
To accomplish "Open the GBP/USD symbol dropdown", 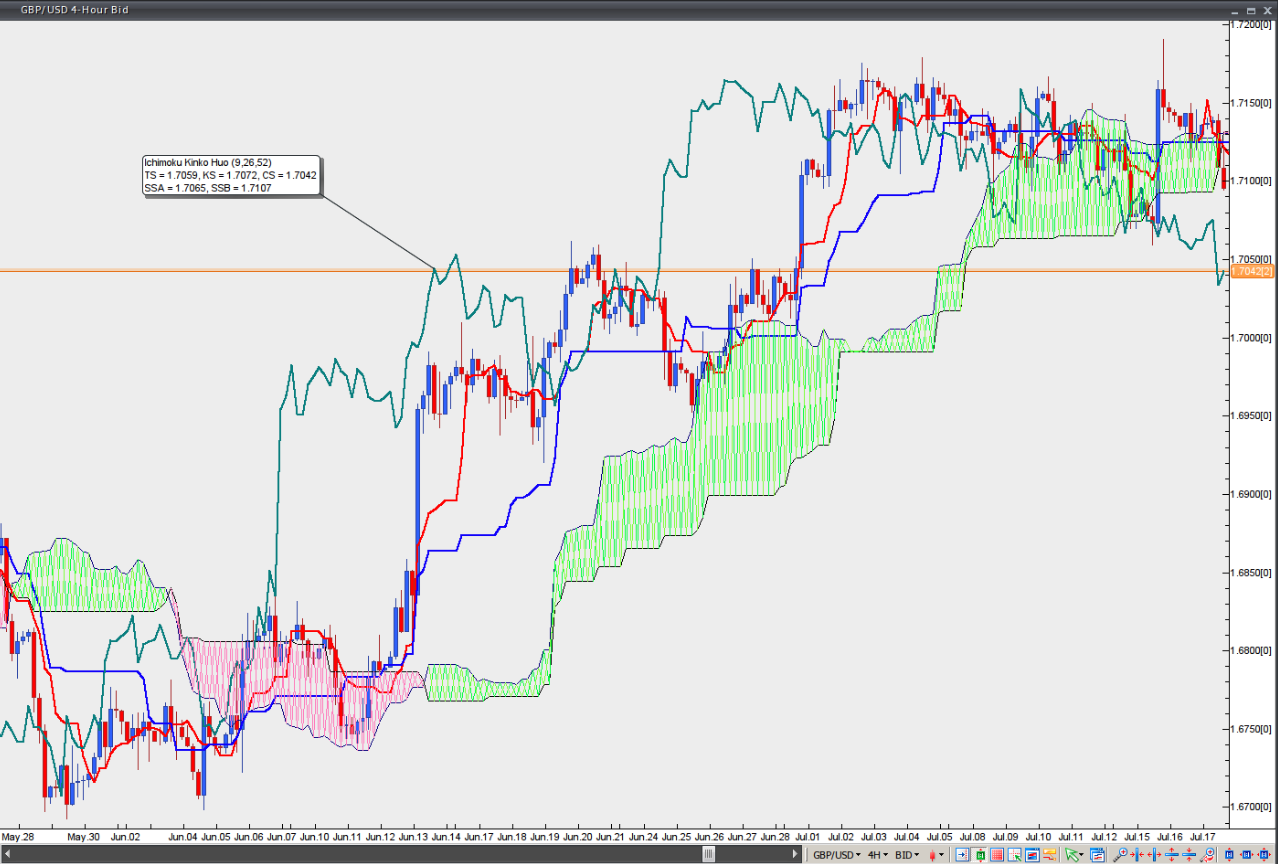I will tap(838, 854).
